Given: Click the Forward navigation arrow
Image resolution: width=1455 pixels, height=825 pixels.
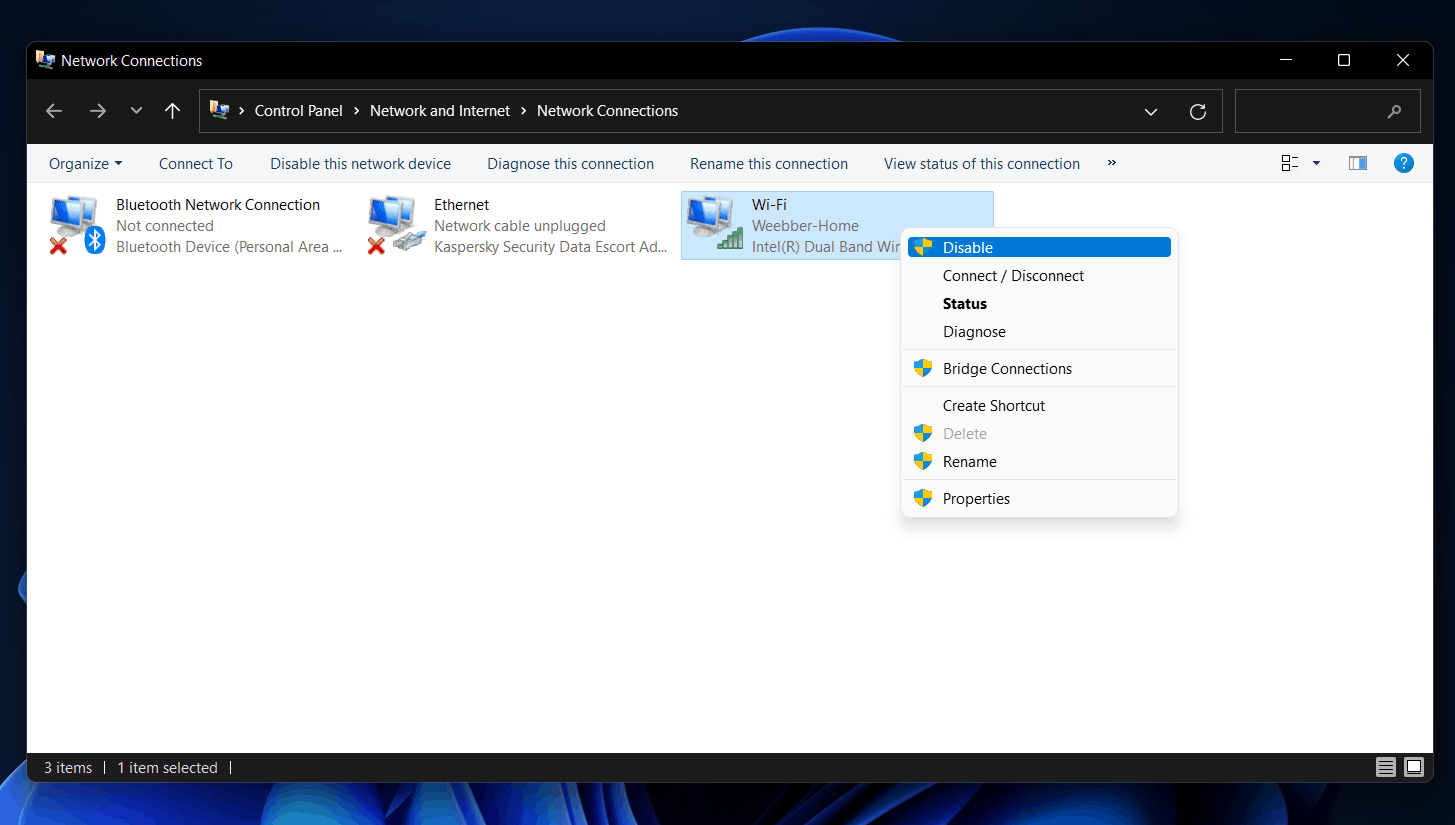Looking at the screenshot, I should pos(97,111).
